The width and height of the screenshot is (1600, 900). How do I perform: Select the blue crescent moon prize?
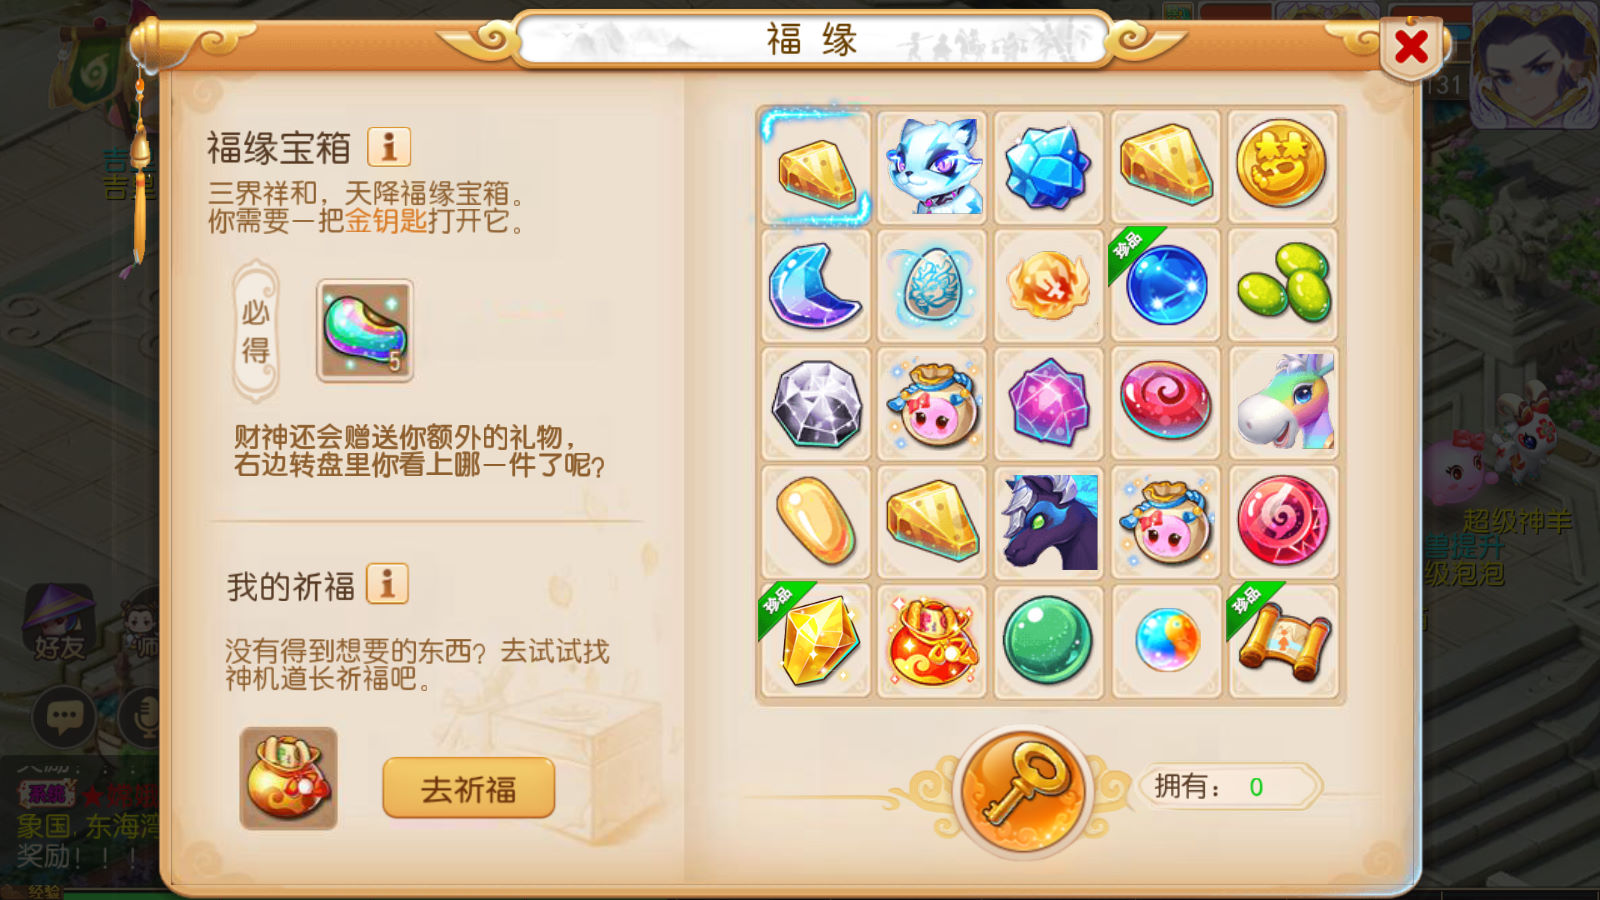(x=815, y=285)
